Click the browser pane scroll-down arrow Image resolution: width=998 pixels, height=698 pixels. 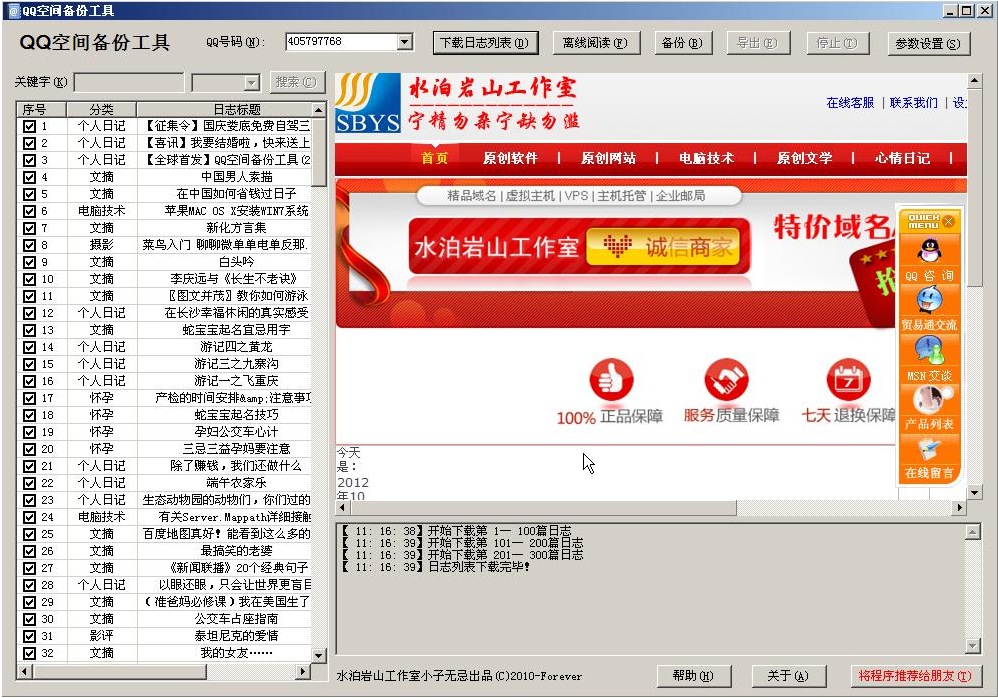pyautogui.click(x=974, y=493)
